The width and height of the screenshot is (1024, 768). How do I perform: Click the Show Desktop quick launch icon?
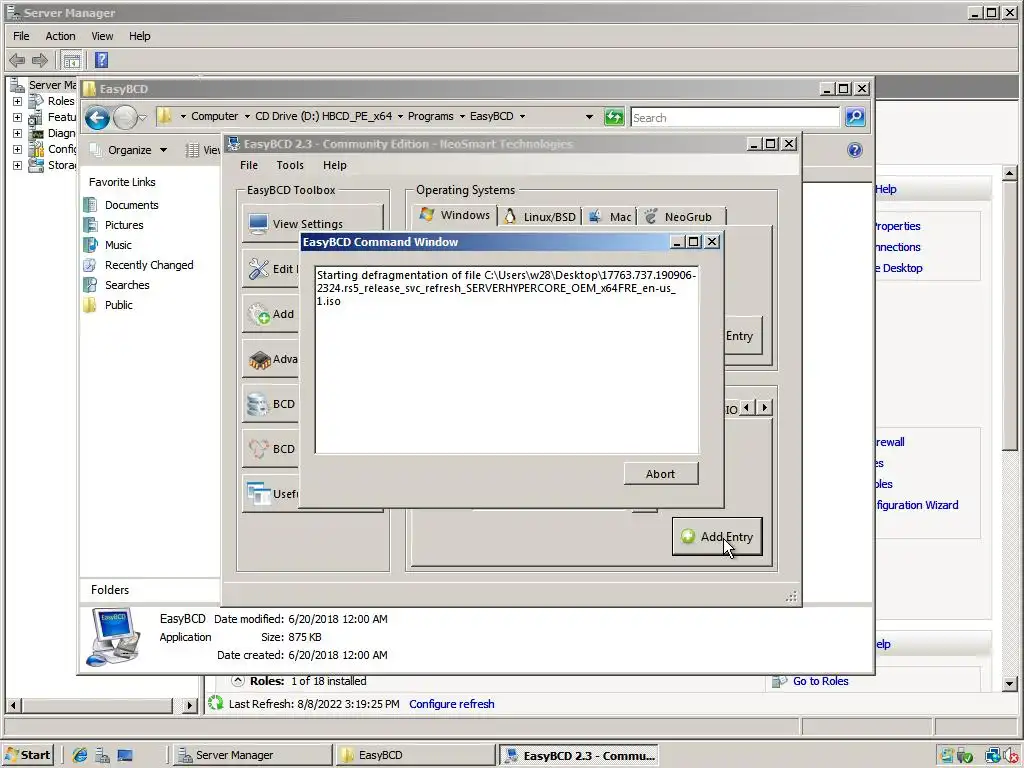pyautogui.click(x=125, y=755)
